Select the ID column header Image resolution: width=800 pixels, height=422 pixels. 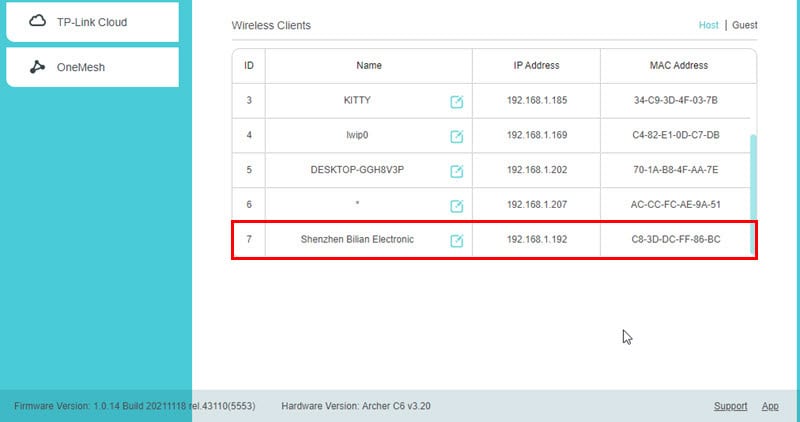tap(248, 65)
